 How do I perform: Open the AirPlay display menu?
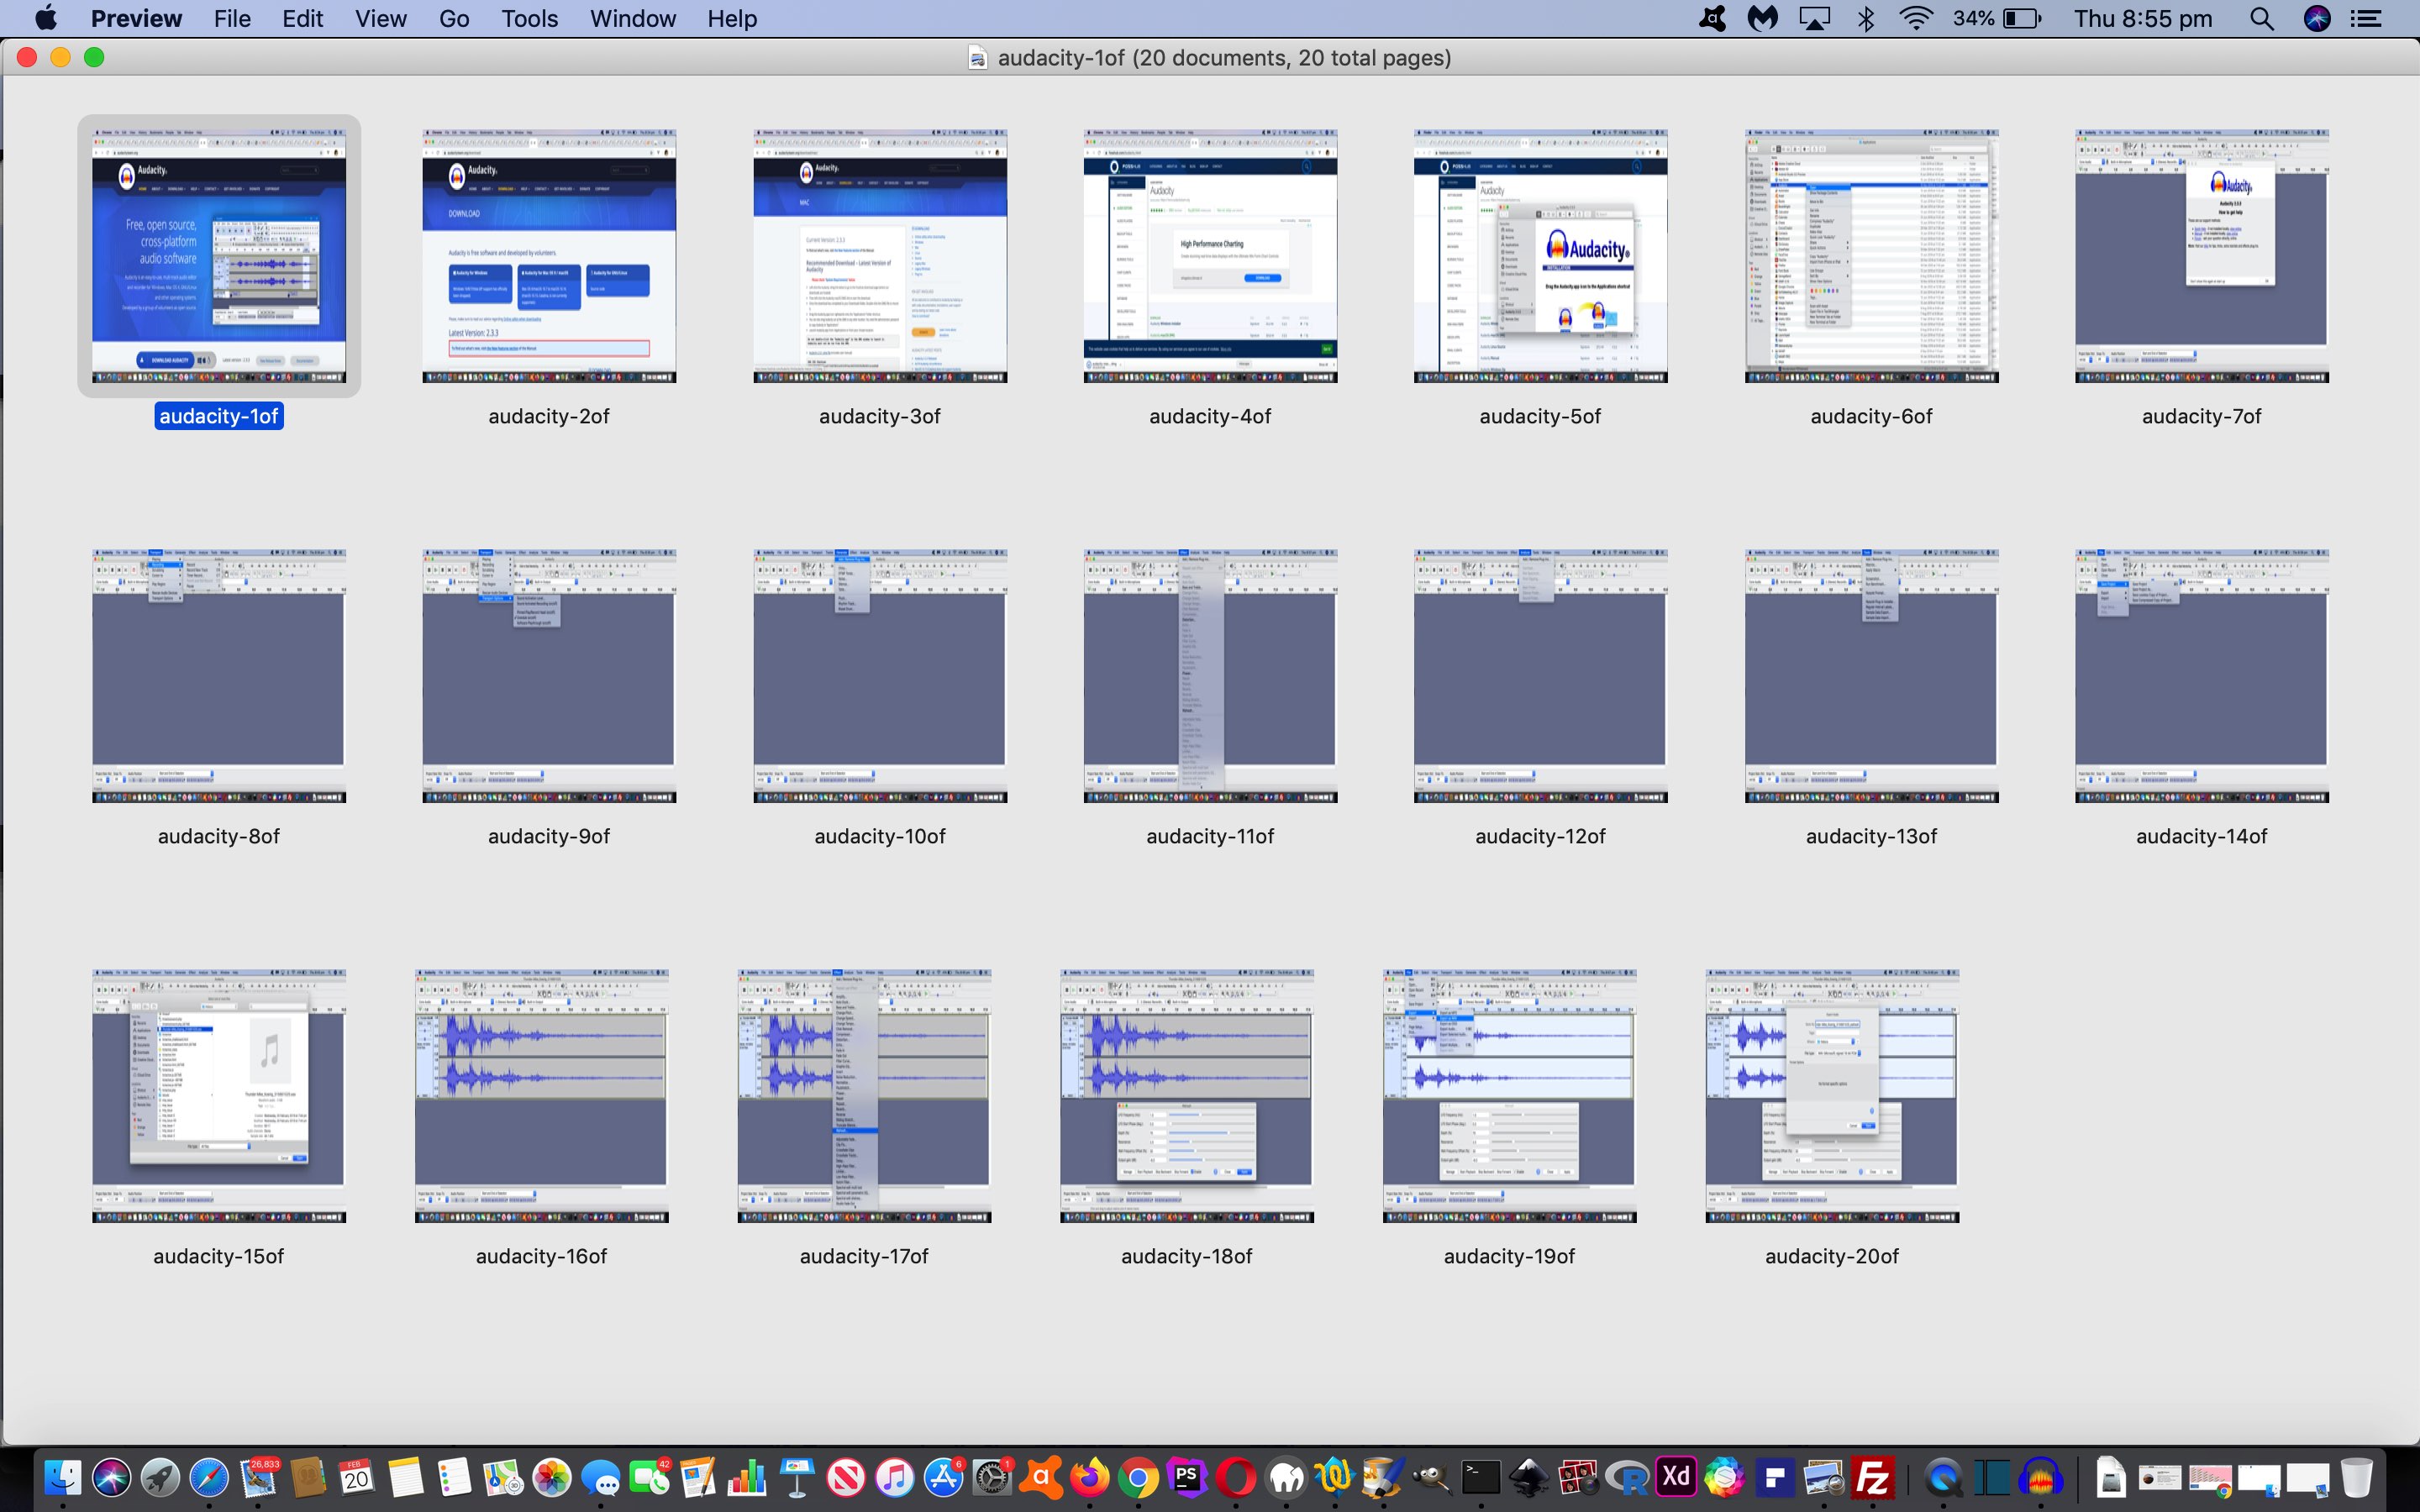tap(1814, 18)
